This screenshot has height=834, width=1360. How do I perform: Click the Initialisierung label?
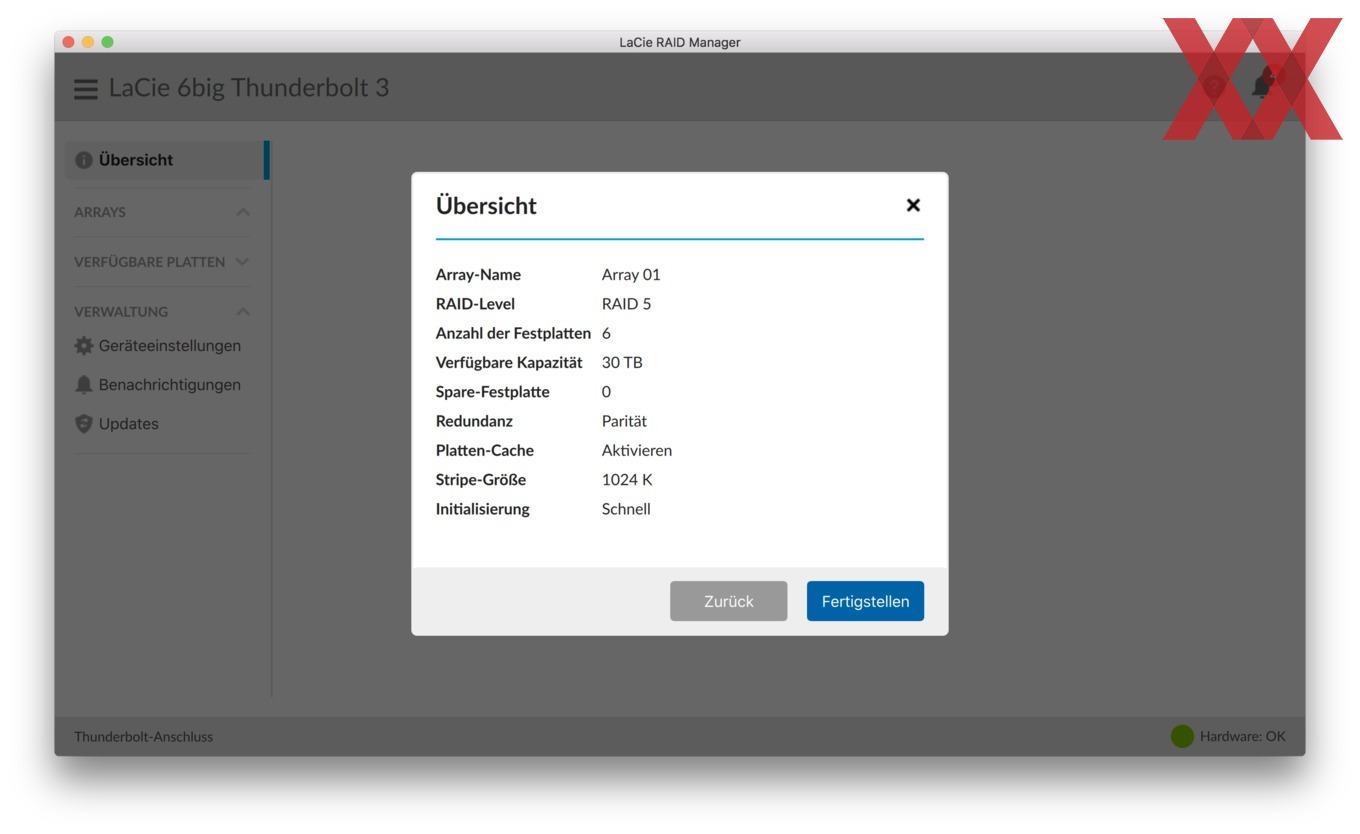coord(483,509)
